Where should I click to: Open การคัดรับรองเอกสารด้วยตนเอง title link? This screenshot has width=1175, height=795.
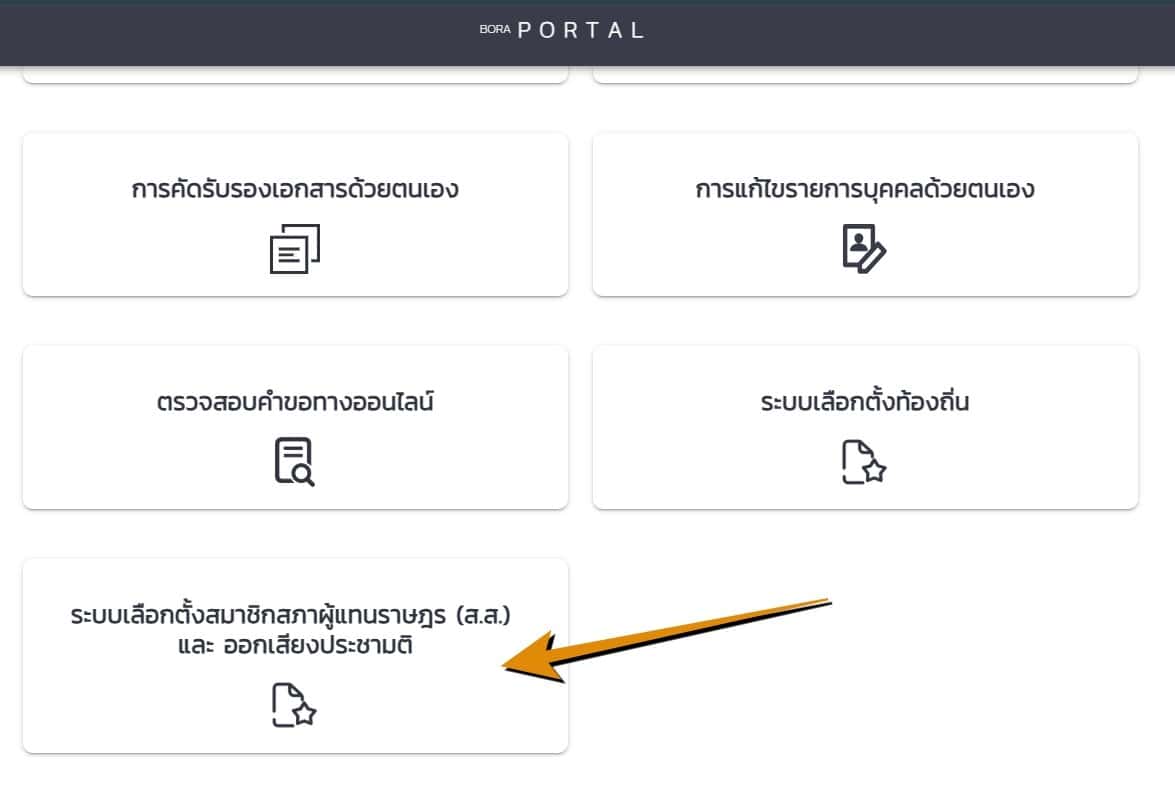coord(294,189)
